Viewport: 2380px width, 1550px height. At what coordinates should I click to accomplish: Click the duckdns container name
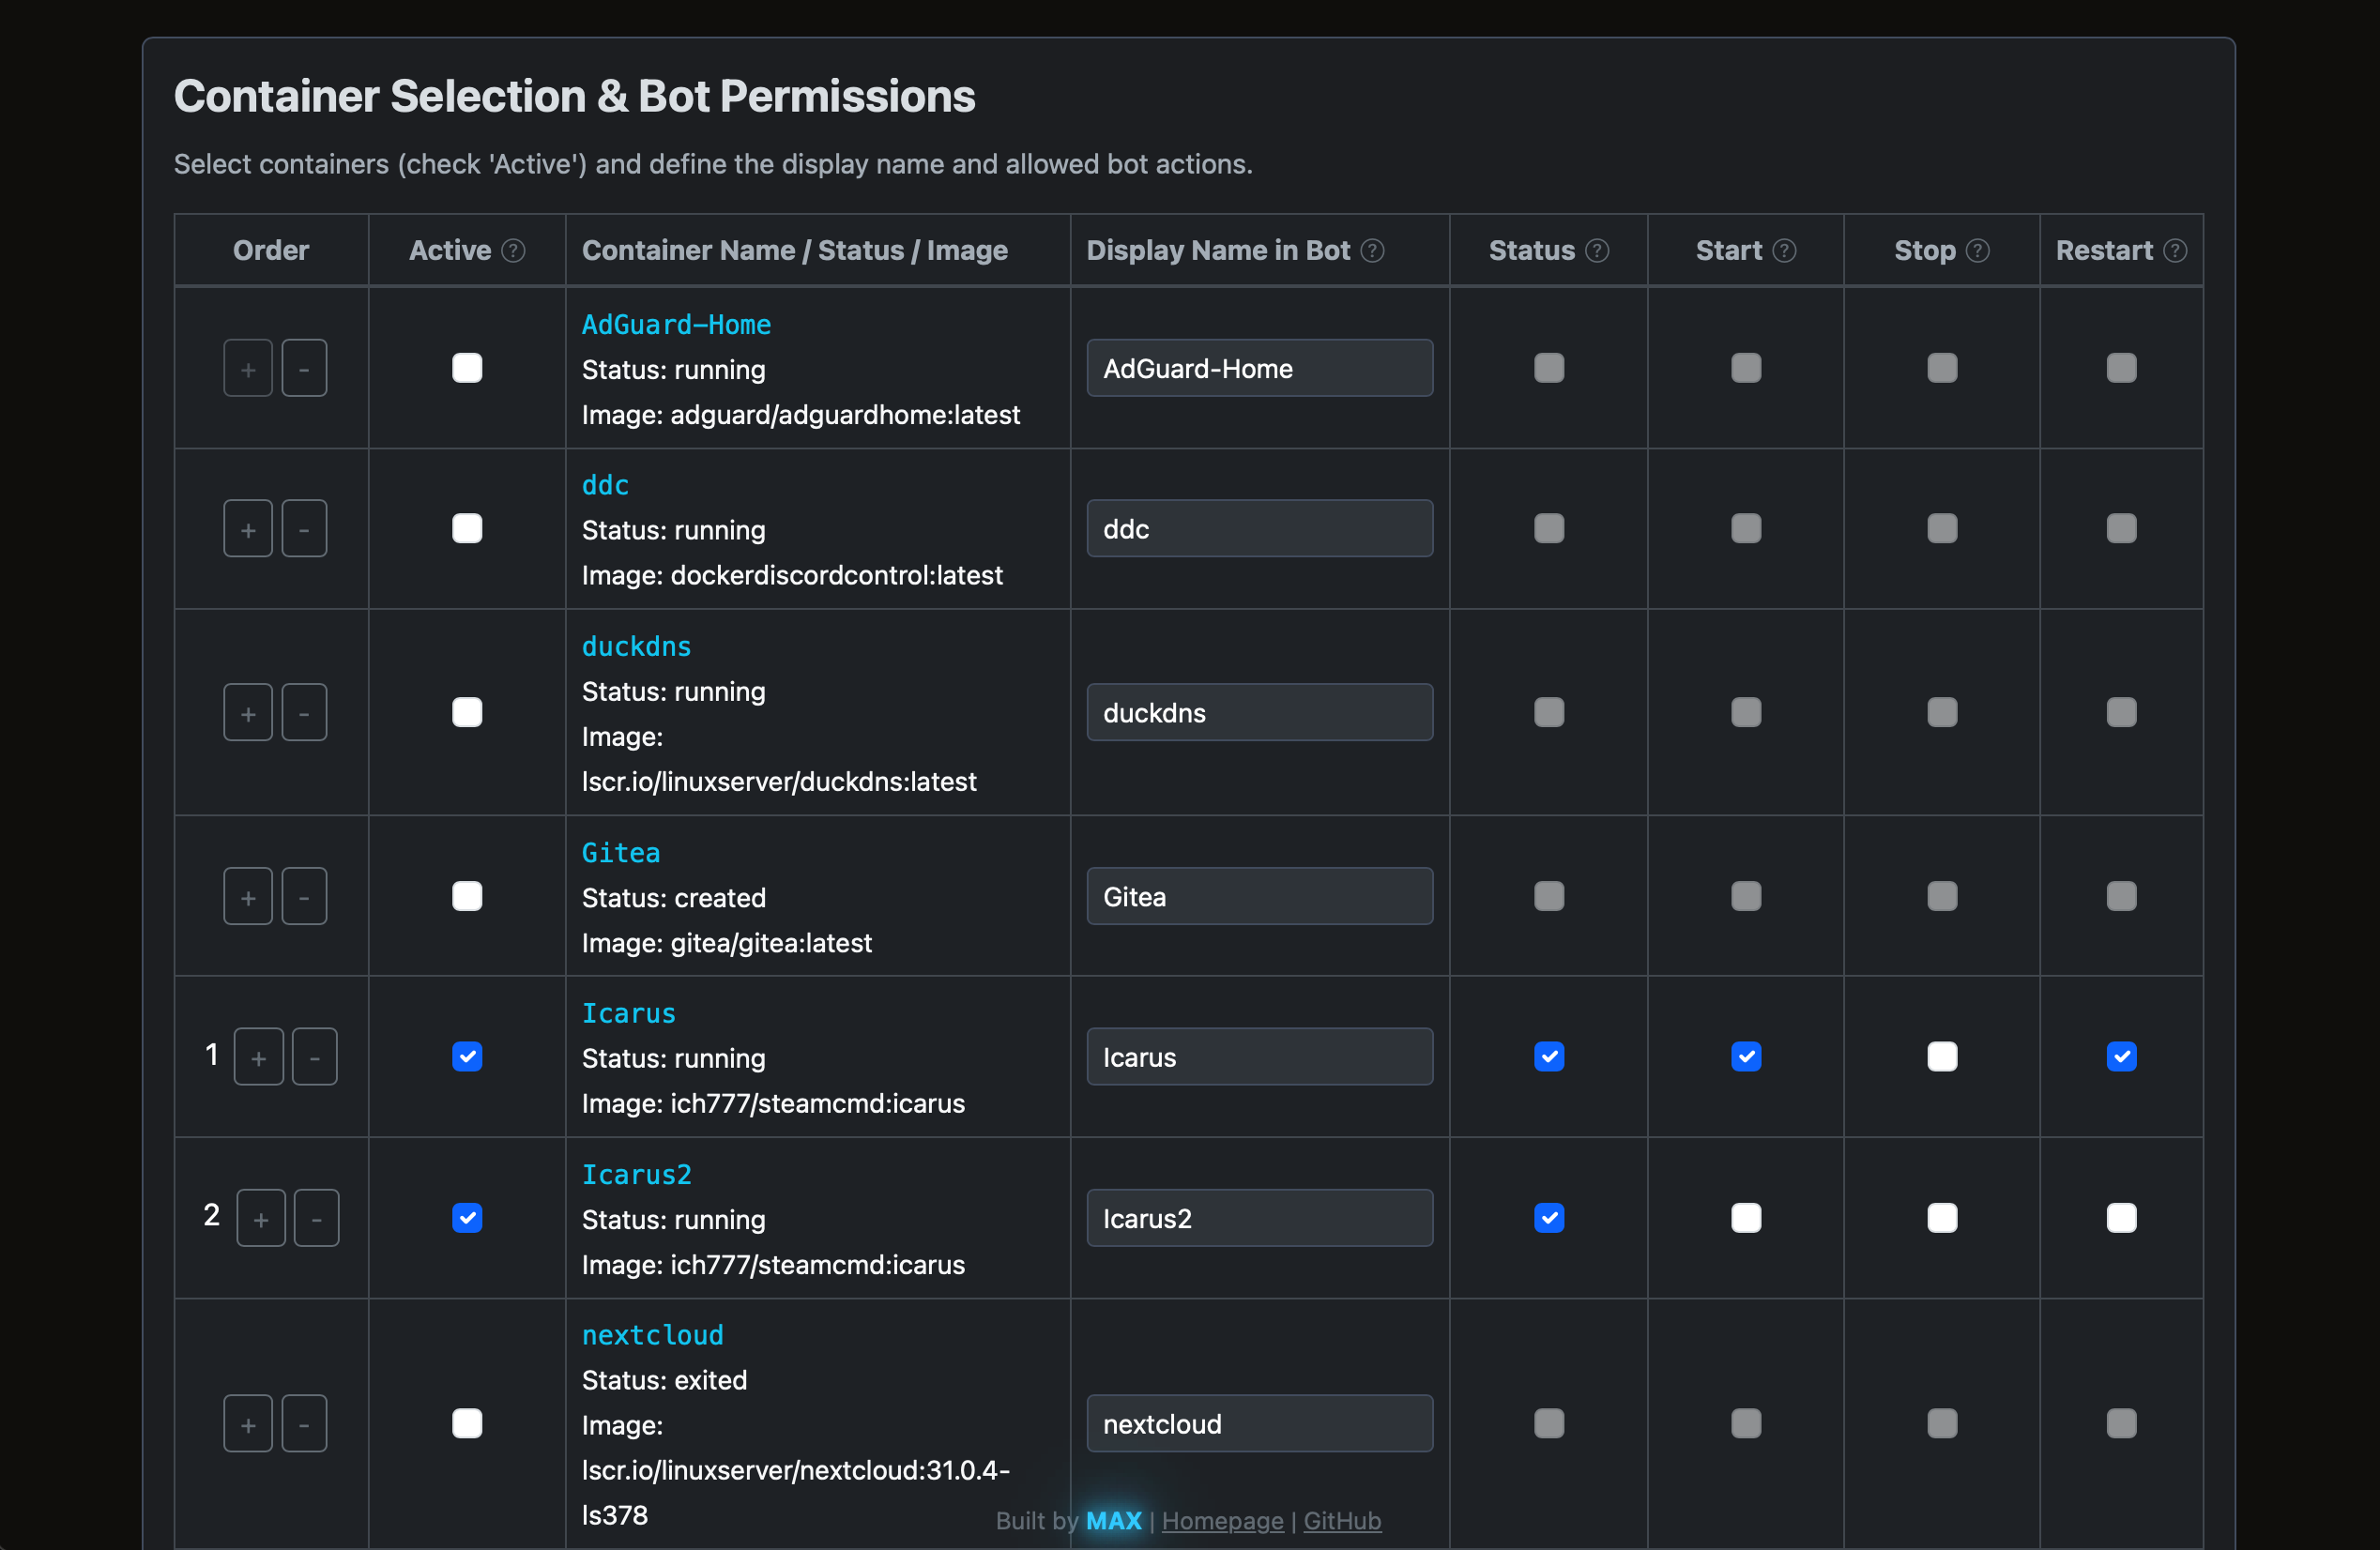(x=636, y=646)
